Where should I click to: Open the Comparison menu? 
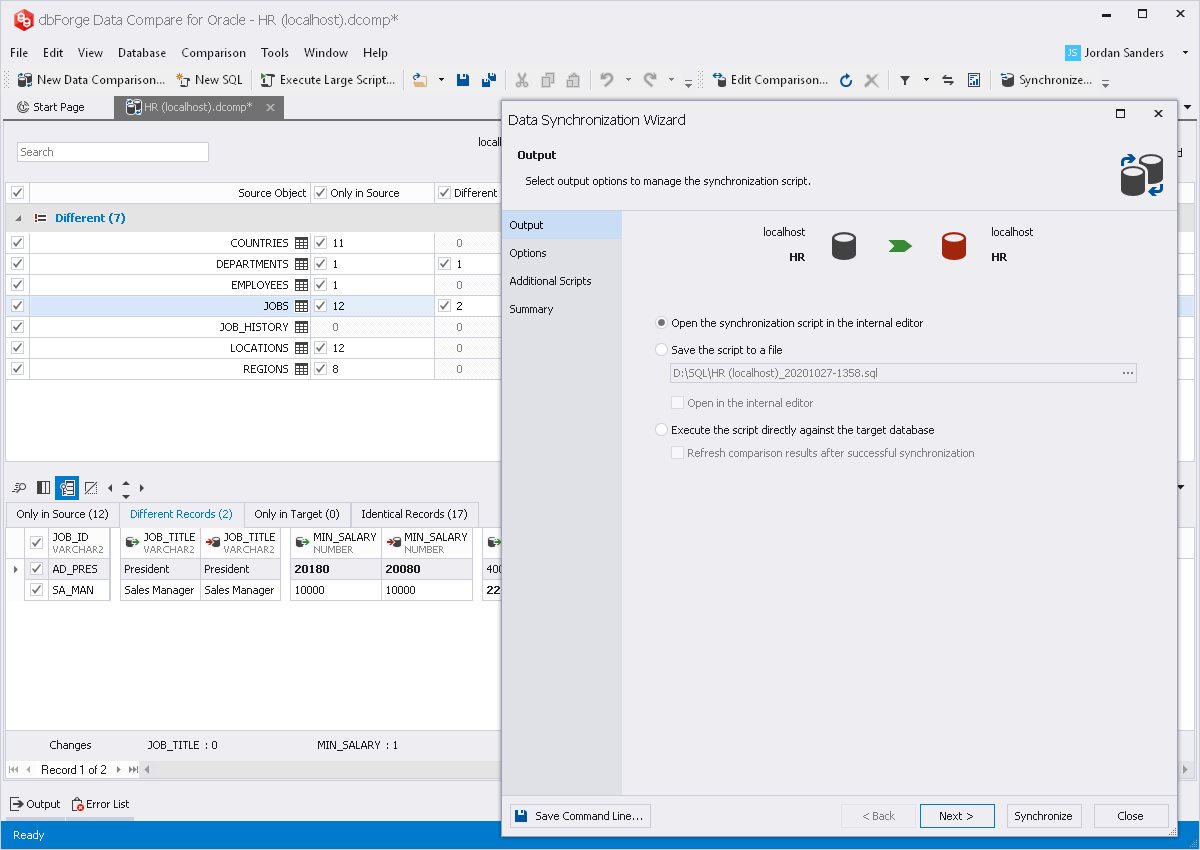213,53
